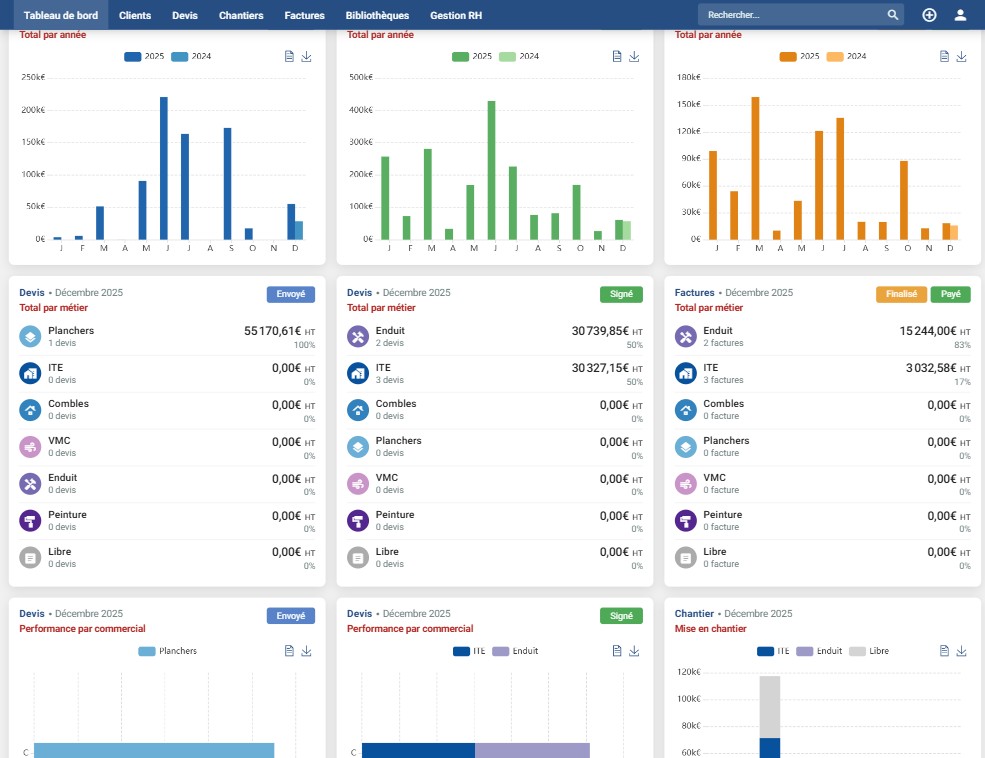Viewport: 985px width, 758px height.
Task: Click the search magnifier icon
Action: [892, 15]
